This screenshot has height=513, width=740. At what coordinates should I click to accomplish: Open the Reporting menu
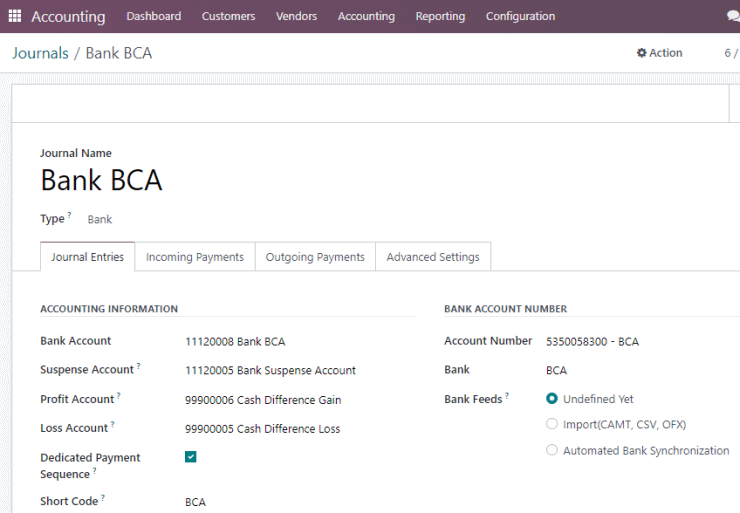pyautogui.click(x=440, y=16)
